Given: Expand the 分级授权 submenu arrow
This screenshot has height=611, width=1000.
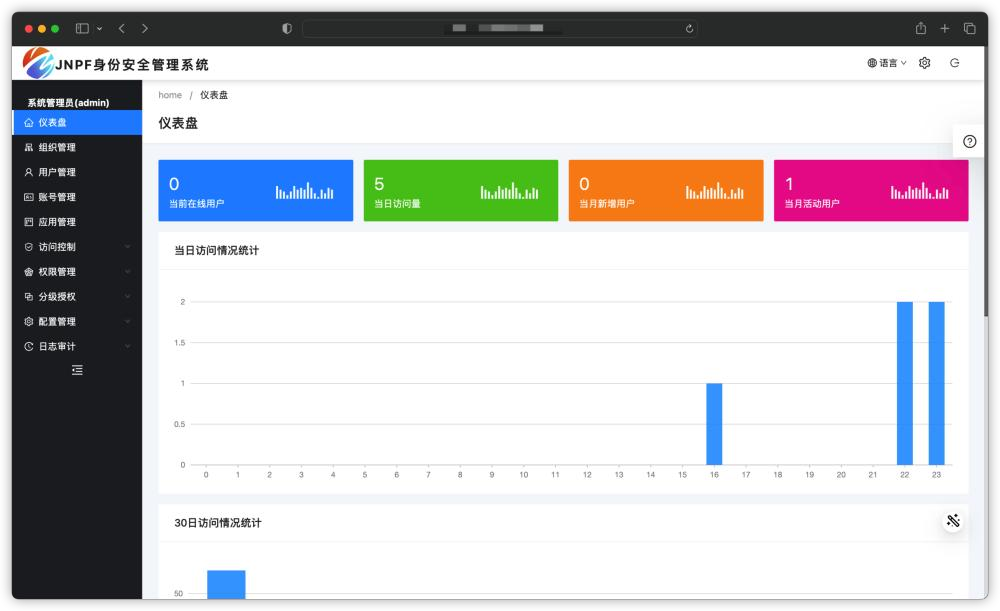Looking at the screenshot, I should tap(128, 297).
